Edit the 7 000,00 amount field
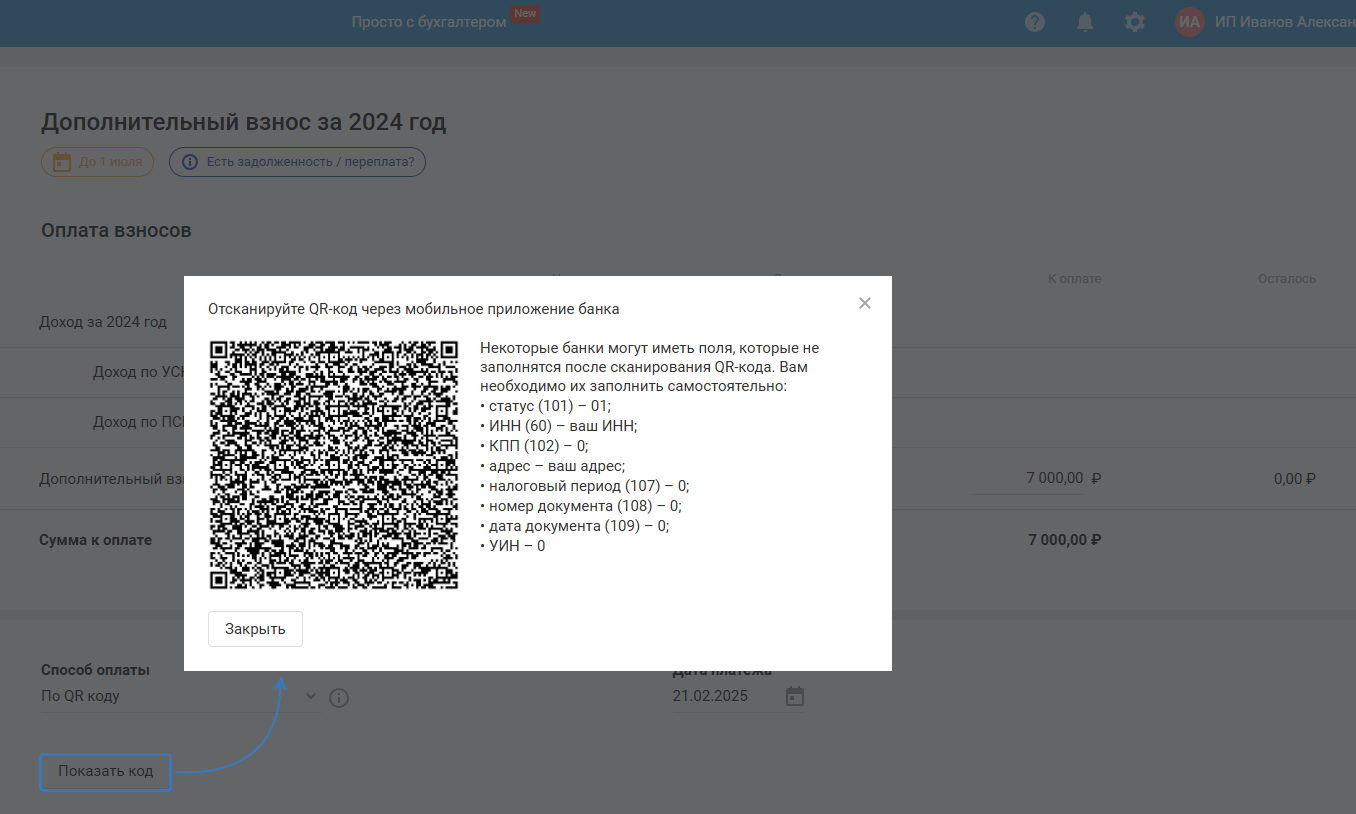This screenshot has height=814, width=1356. click(1029, 478)
